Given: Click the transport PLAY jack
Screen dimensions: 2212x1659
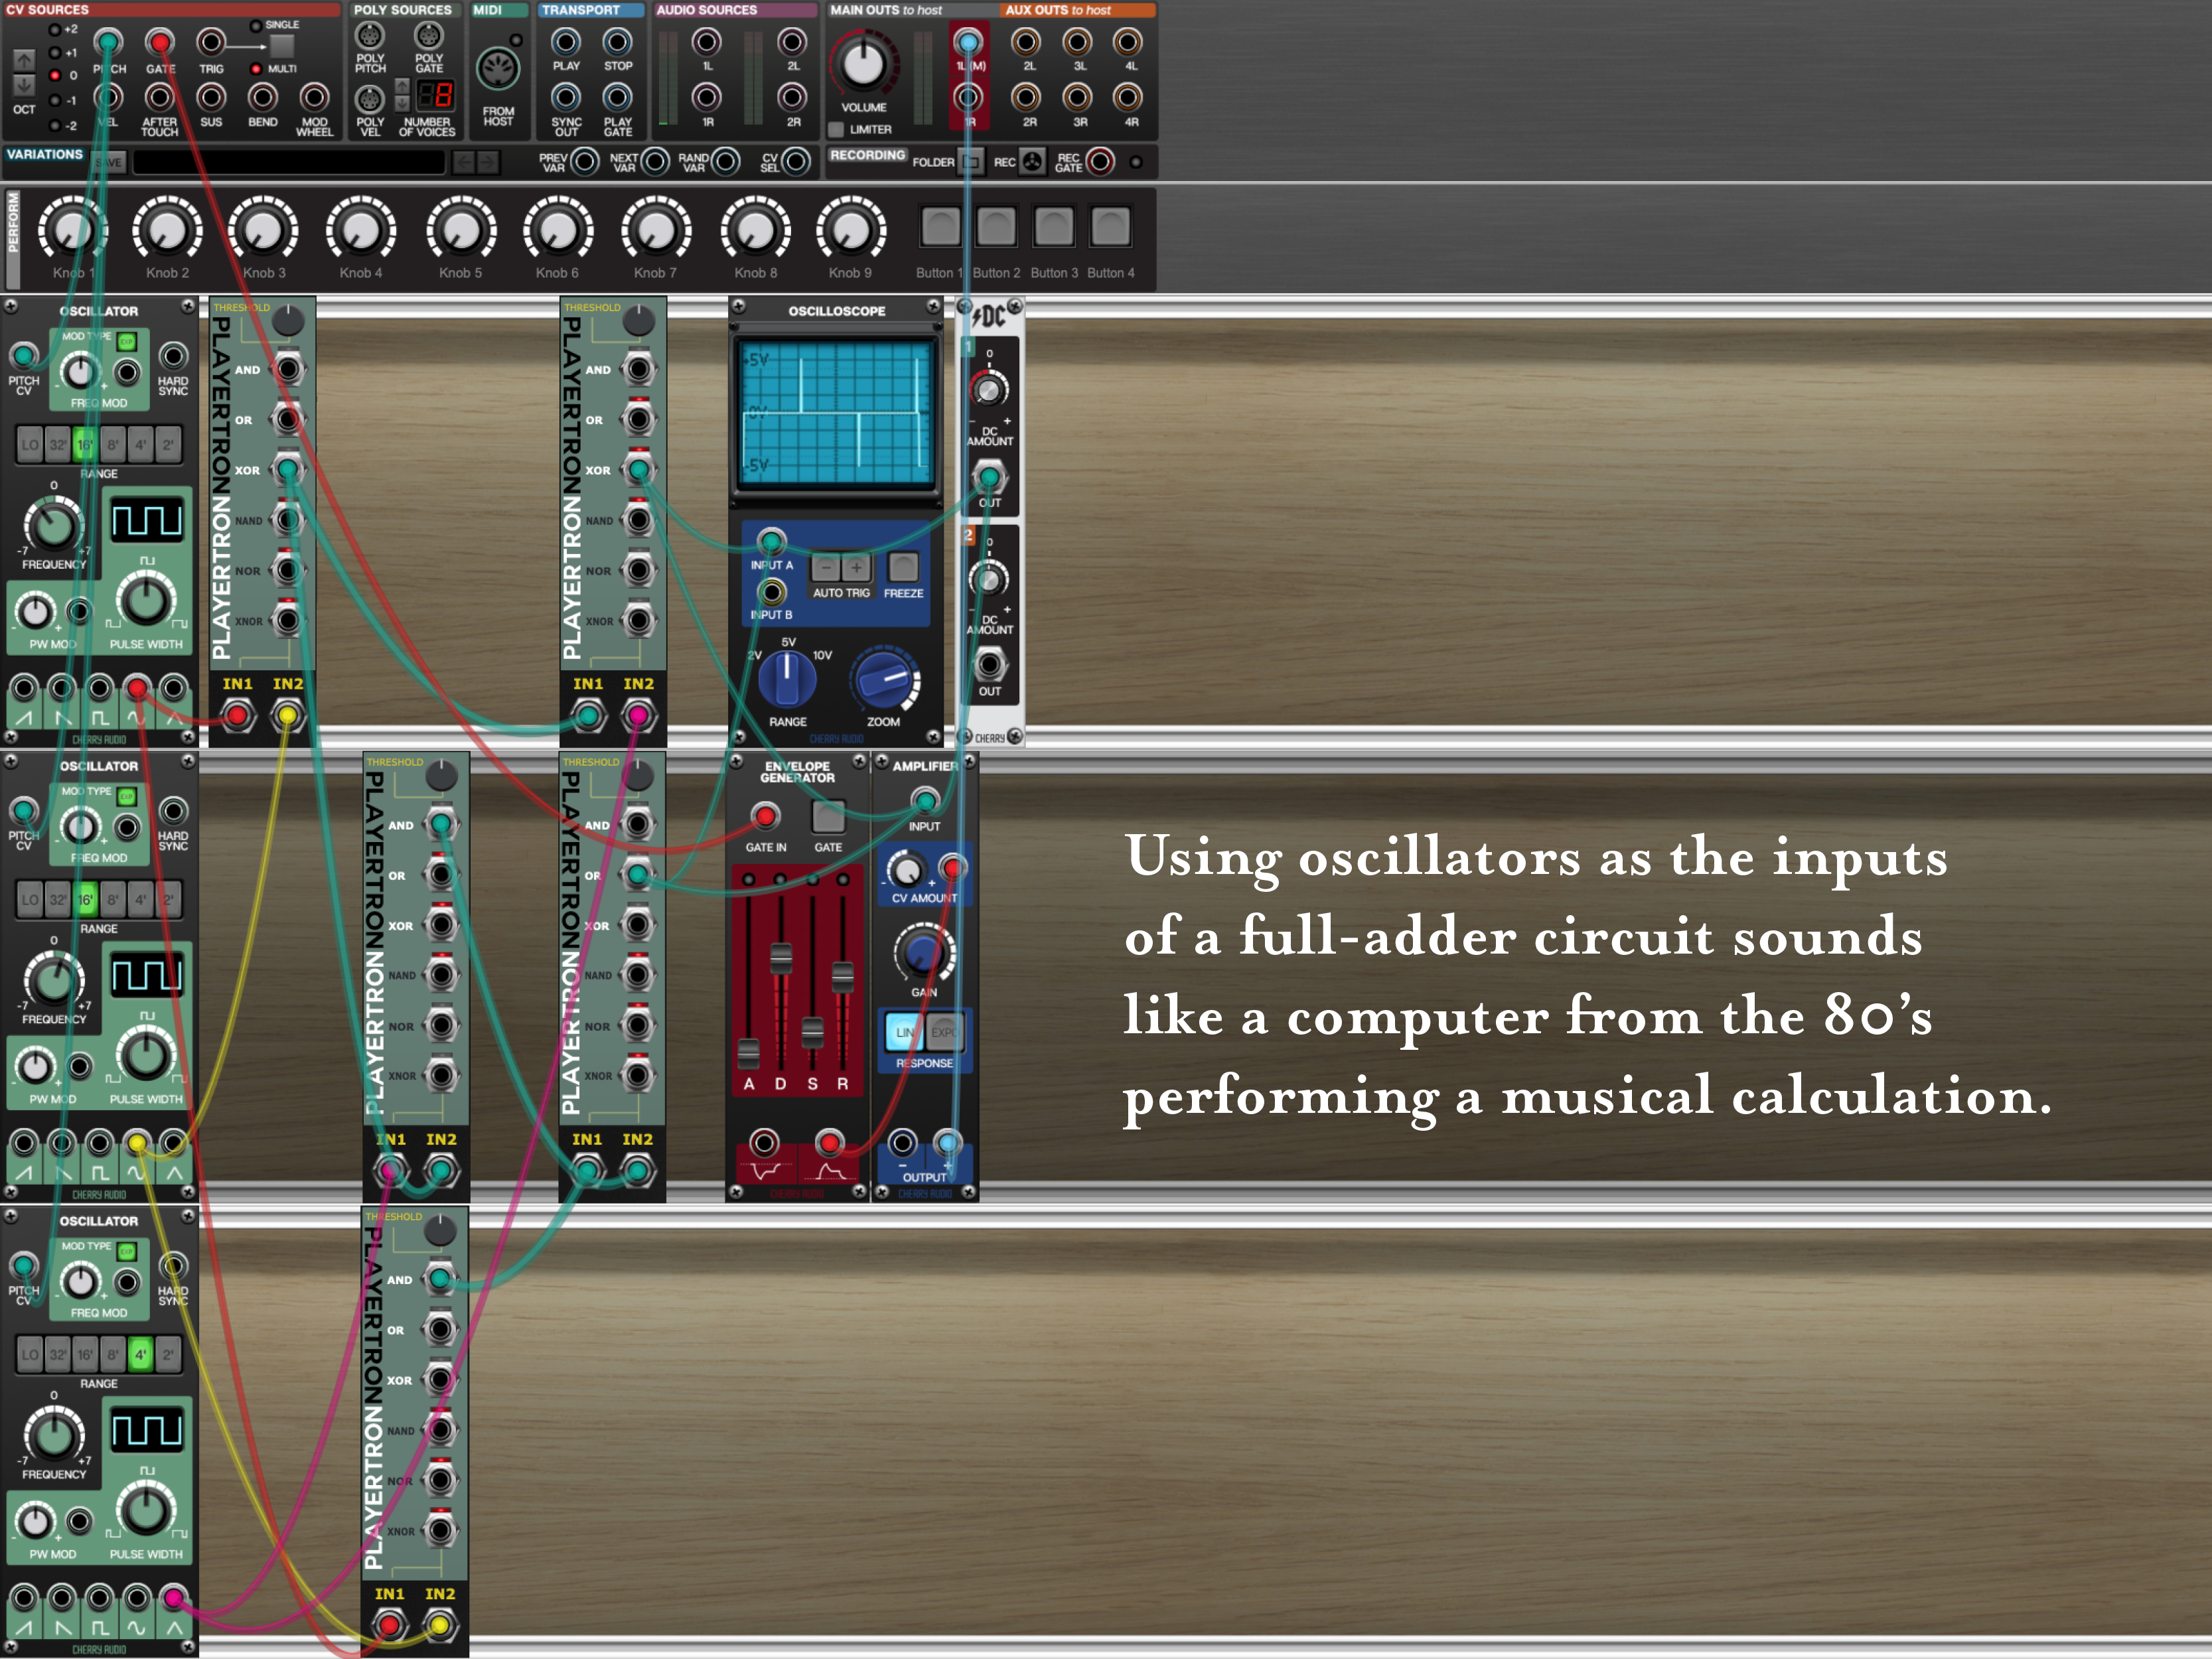Looking at the screenshot, I should (x=566, y=42).
